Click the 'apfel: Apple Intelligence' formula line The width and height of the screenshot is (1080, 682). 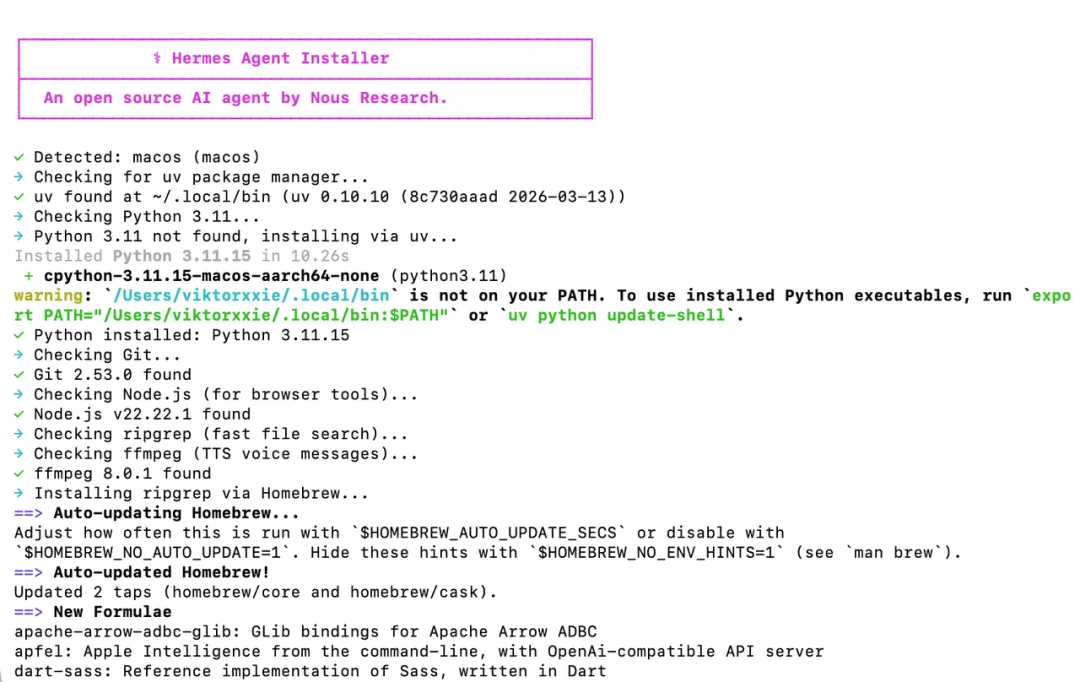[419, 652]
